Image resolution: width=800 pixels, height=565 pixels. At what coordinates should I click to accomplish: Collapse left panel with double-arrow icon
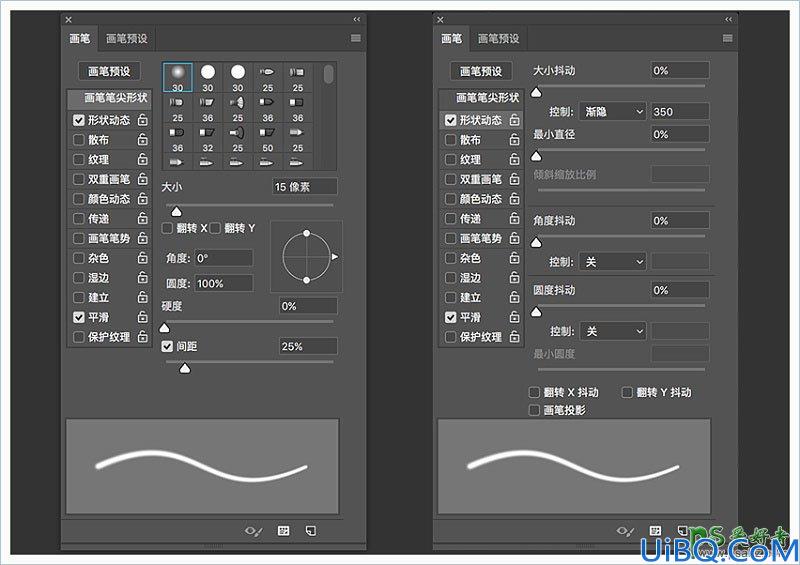click(x=357, y=19)
